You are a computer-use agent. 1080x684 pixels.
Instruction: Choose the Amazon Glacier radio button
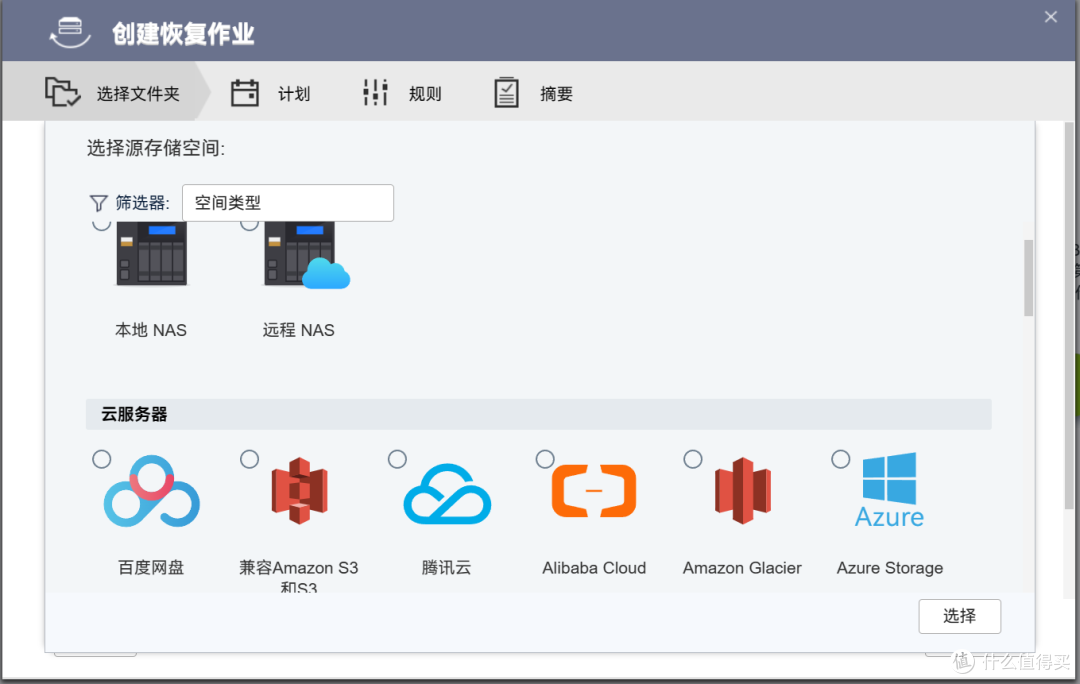point(693,459)
